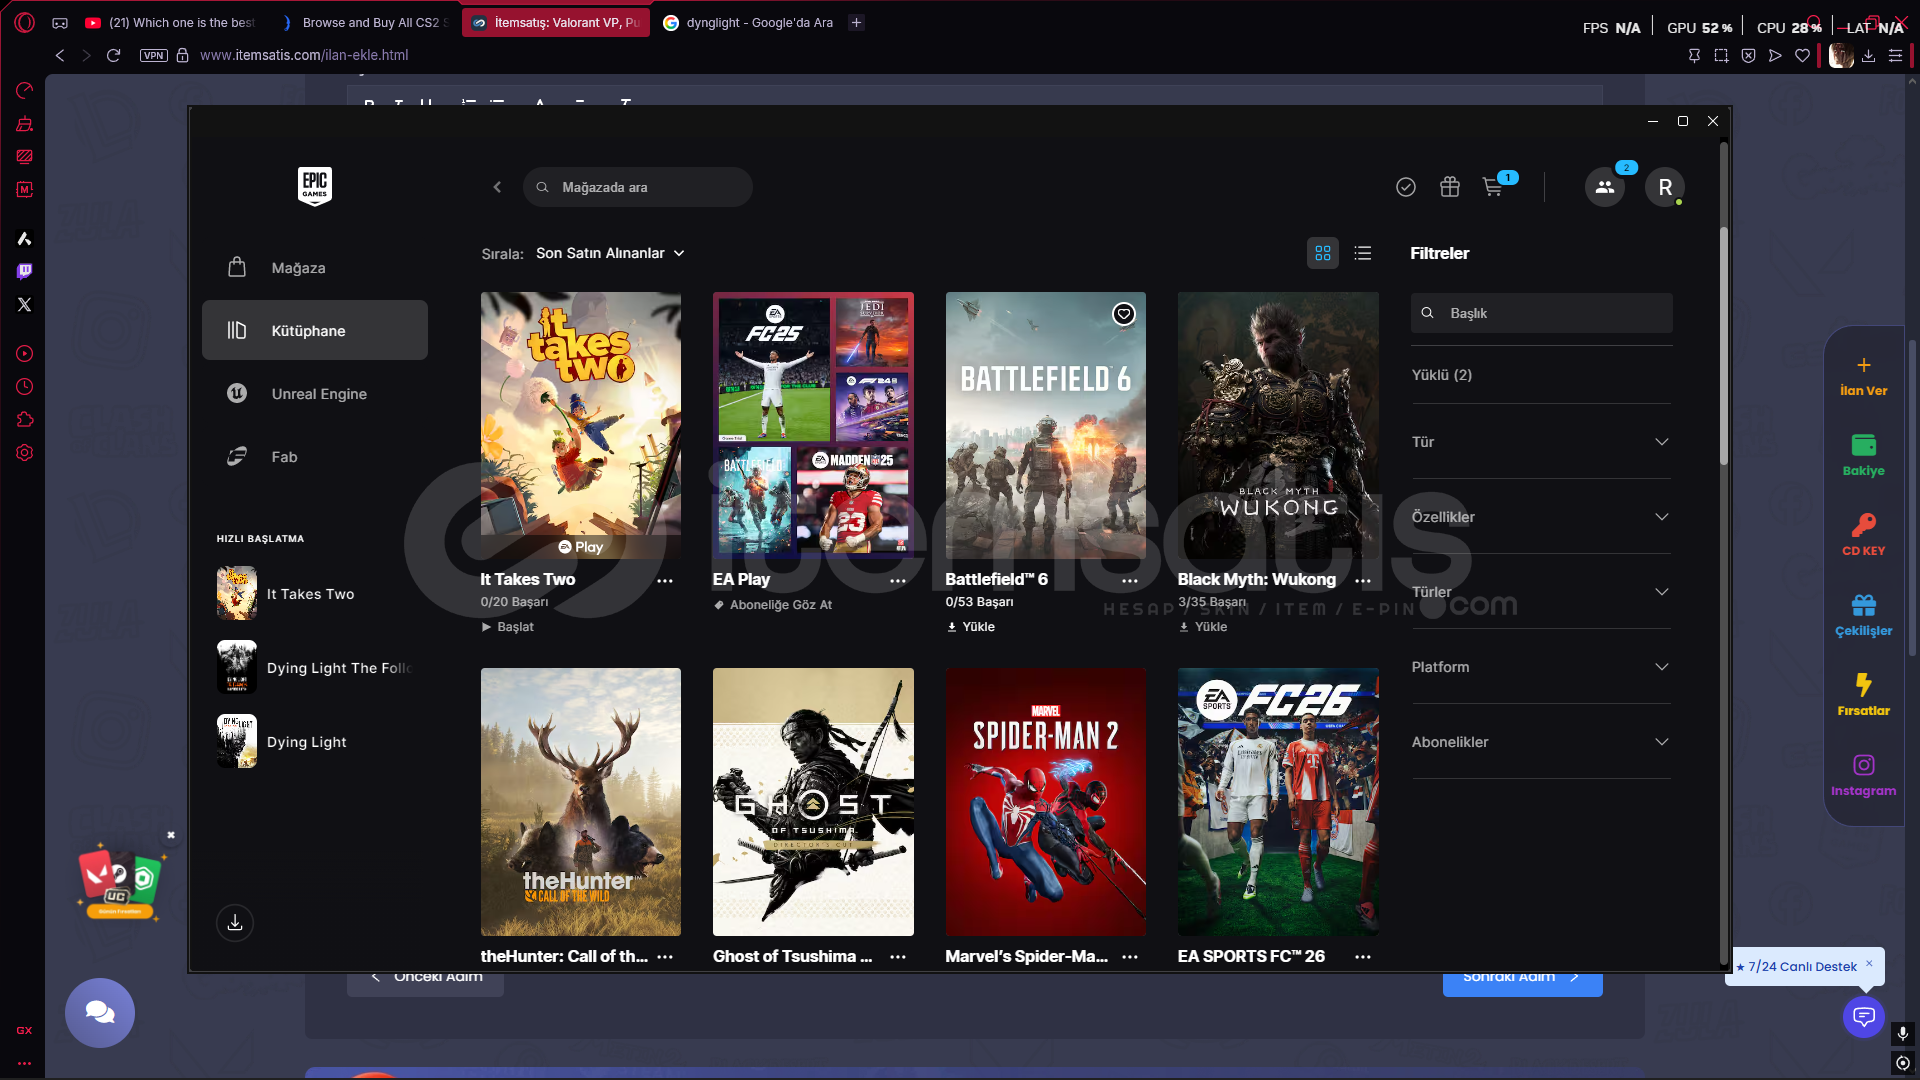The image size is (1920, 1080).
Task: Click the Epic Games logo
Action: (315, 186)
